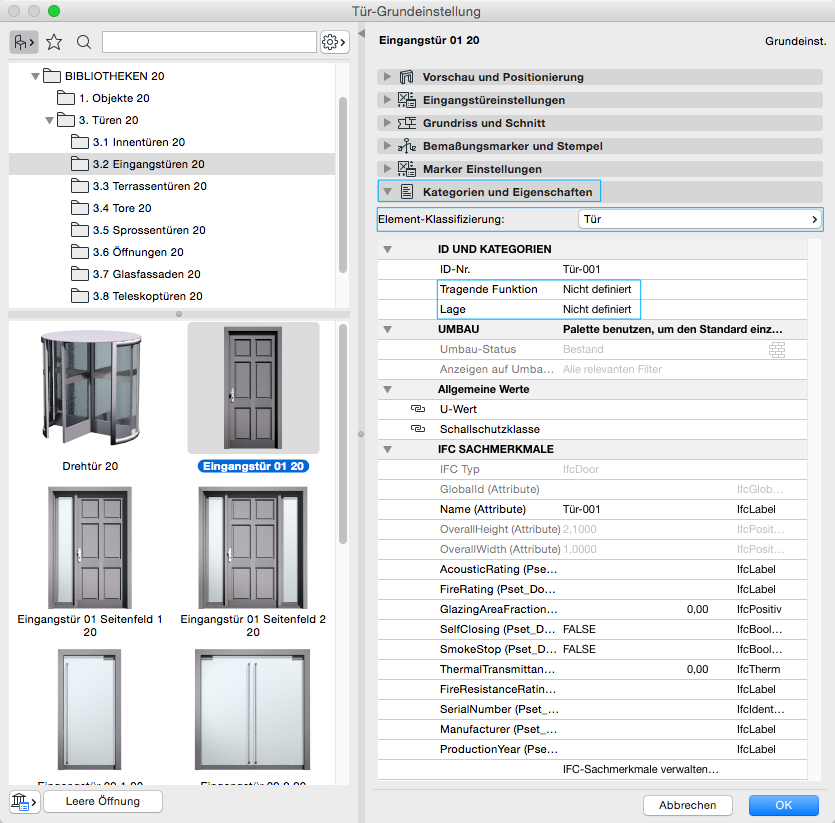Viewport: 835px width, 823px height.
Task: Collapse the 3. Türen 20 folder
Action: click(x=49, y=120)
